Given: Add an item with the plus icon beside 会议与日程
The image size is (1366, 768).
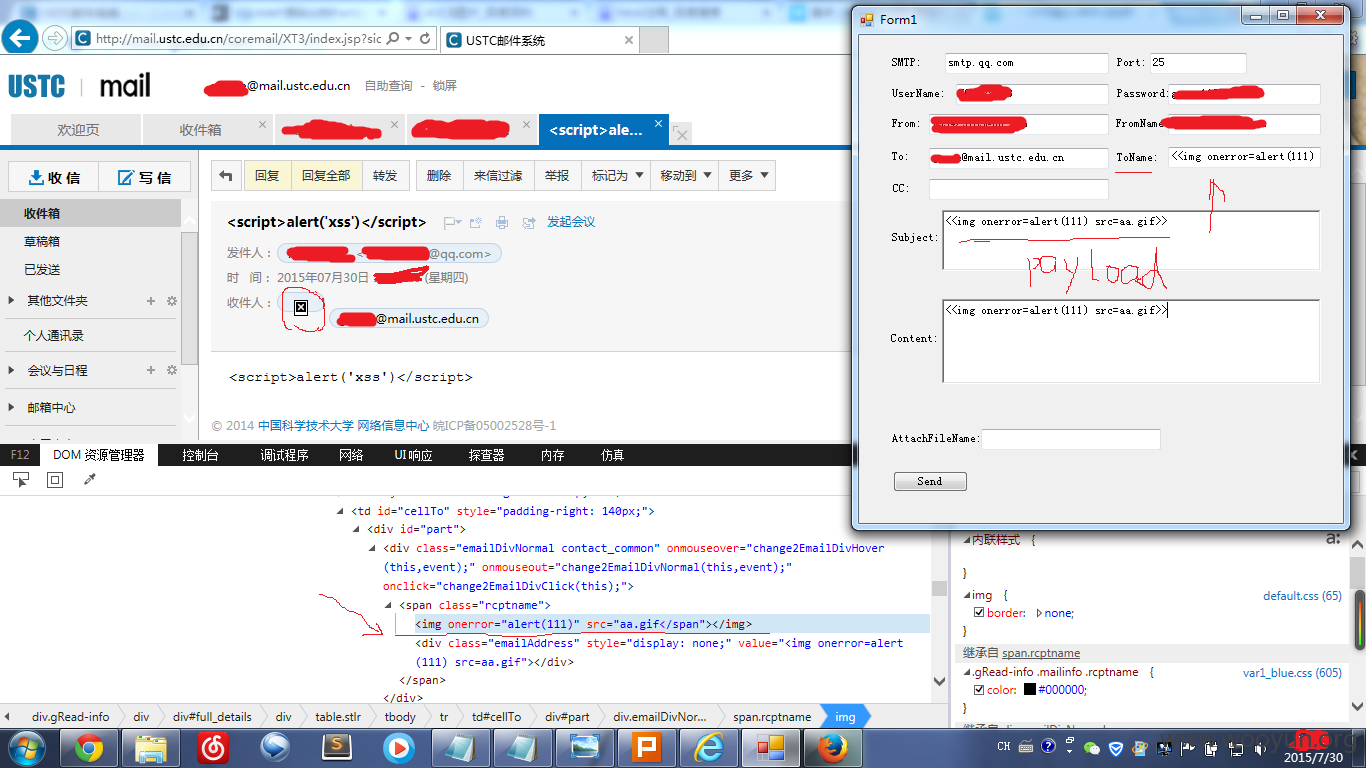Looking at the screenshot, I should coord(151,370).
